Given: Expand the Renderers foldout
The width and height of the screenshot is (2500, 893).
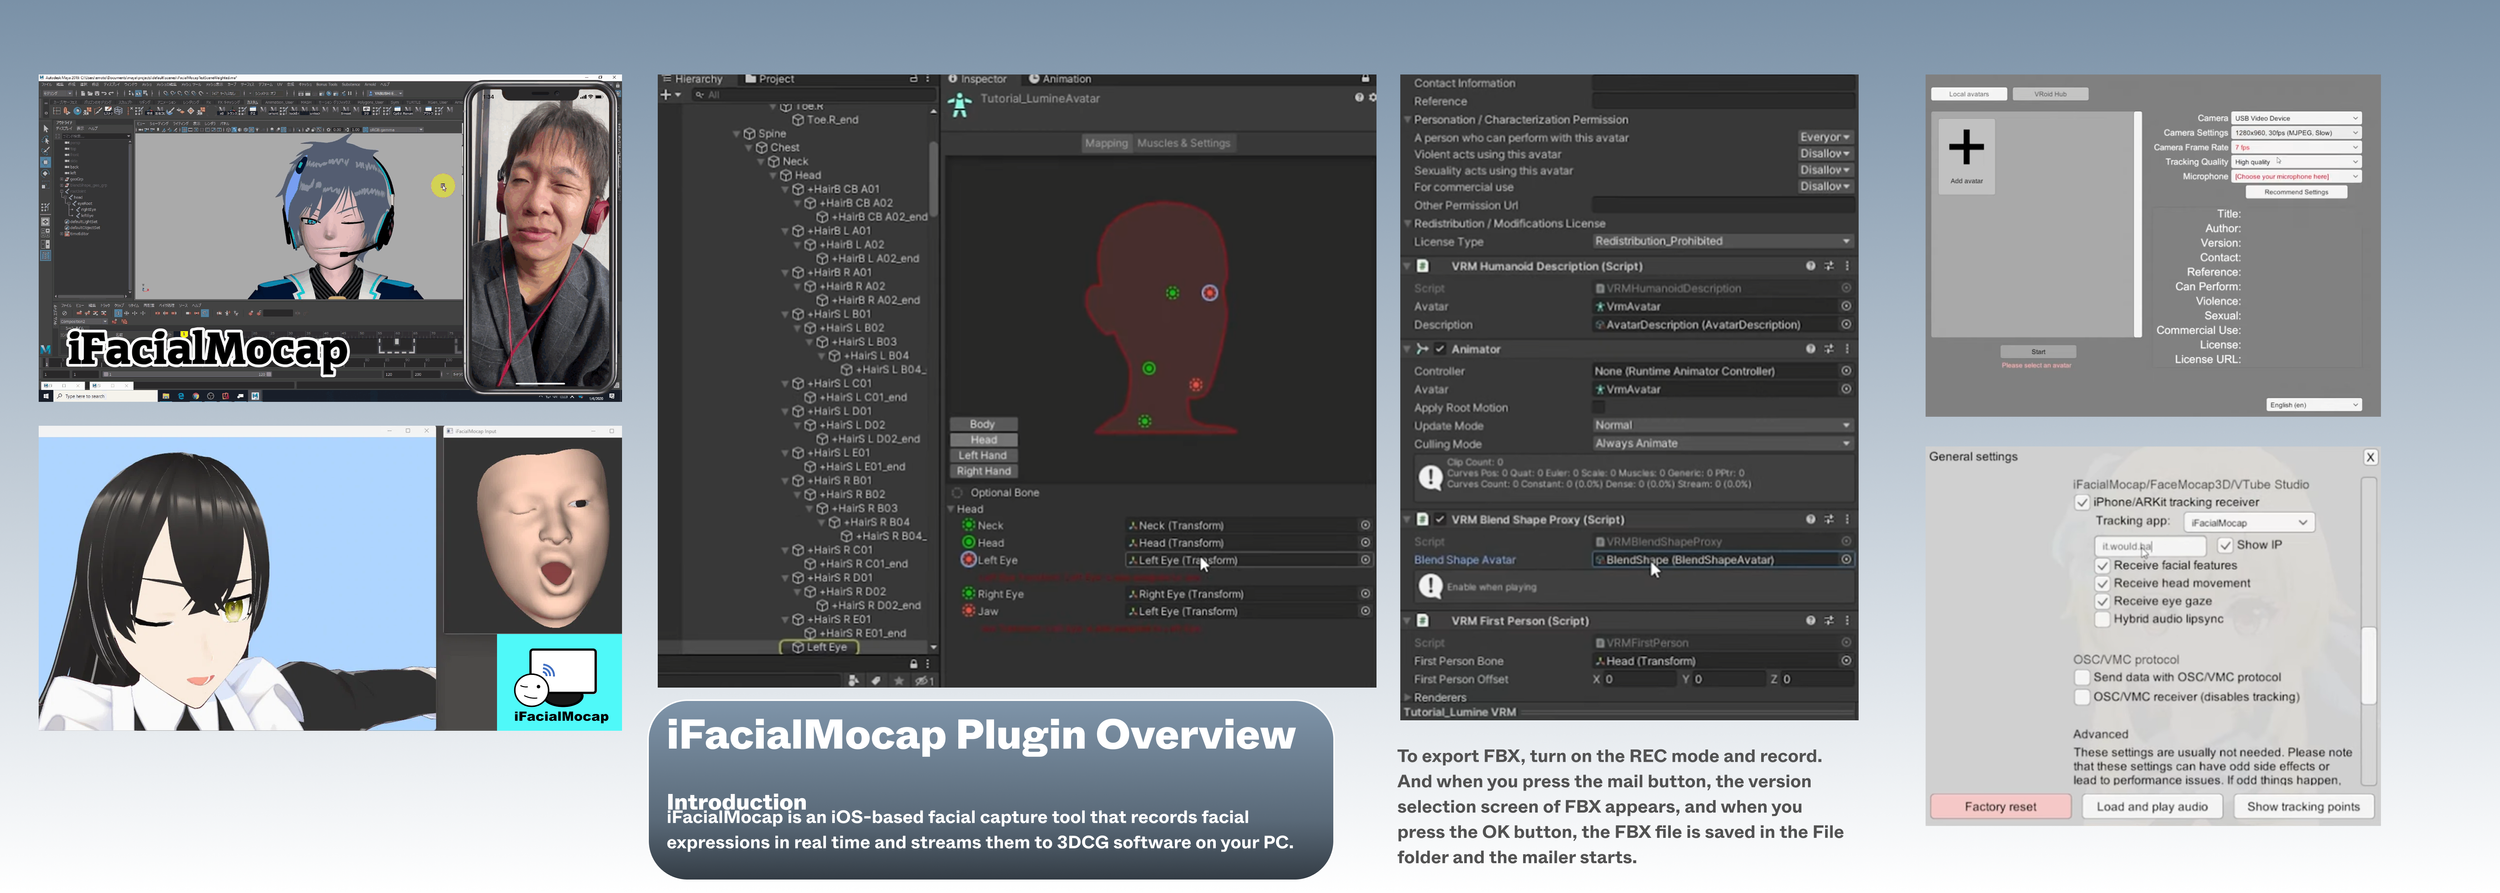Looking at the screenshot, I should pos(1408,697).
